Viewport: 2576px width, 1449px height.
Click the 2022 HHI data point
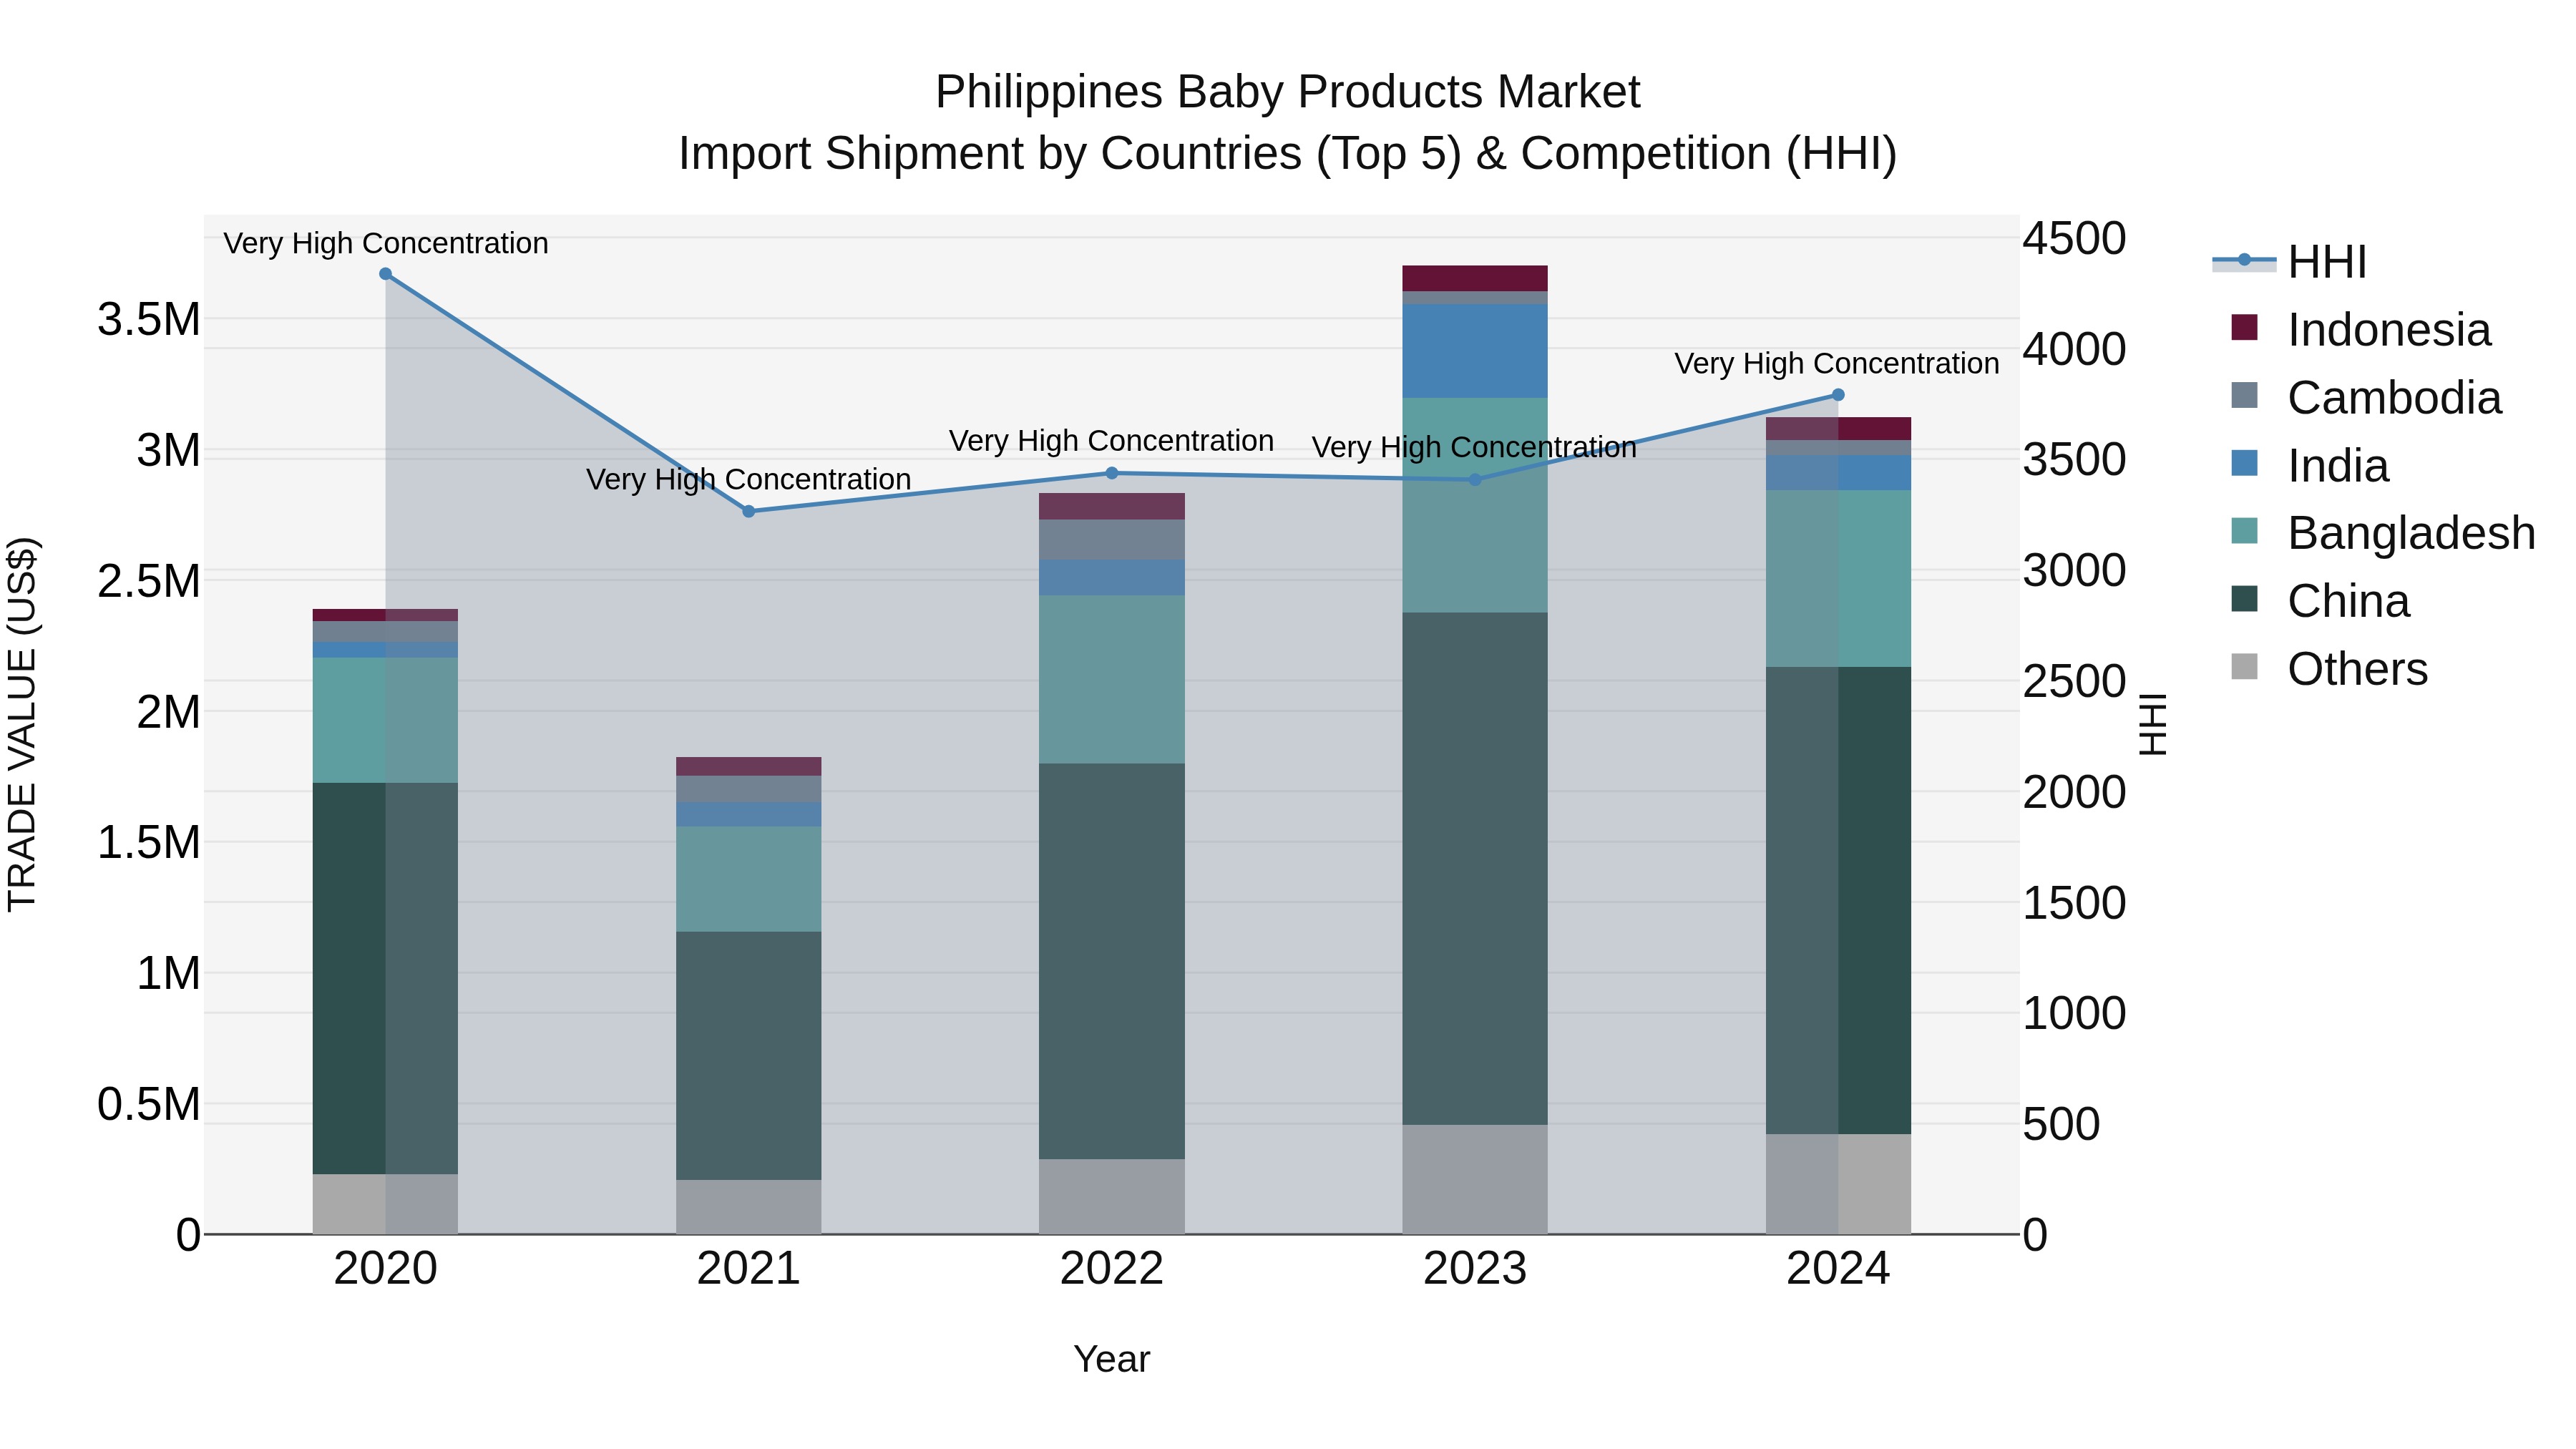pos(1111,473)
